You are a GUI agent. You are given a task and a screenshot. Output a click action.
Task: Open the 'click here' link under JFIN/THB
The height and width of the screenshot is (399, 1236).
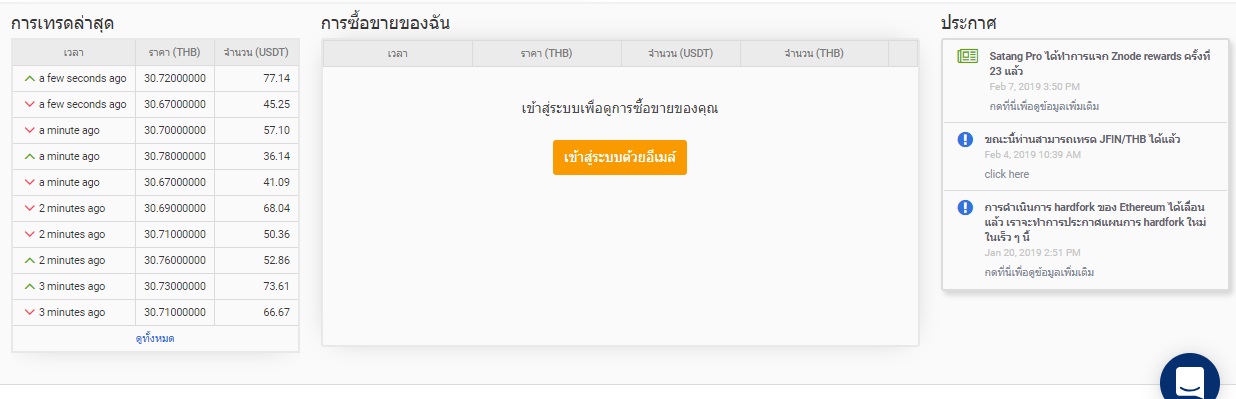(1006, 174)
